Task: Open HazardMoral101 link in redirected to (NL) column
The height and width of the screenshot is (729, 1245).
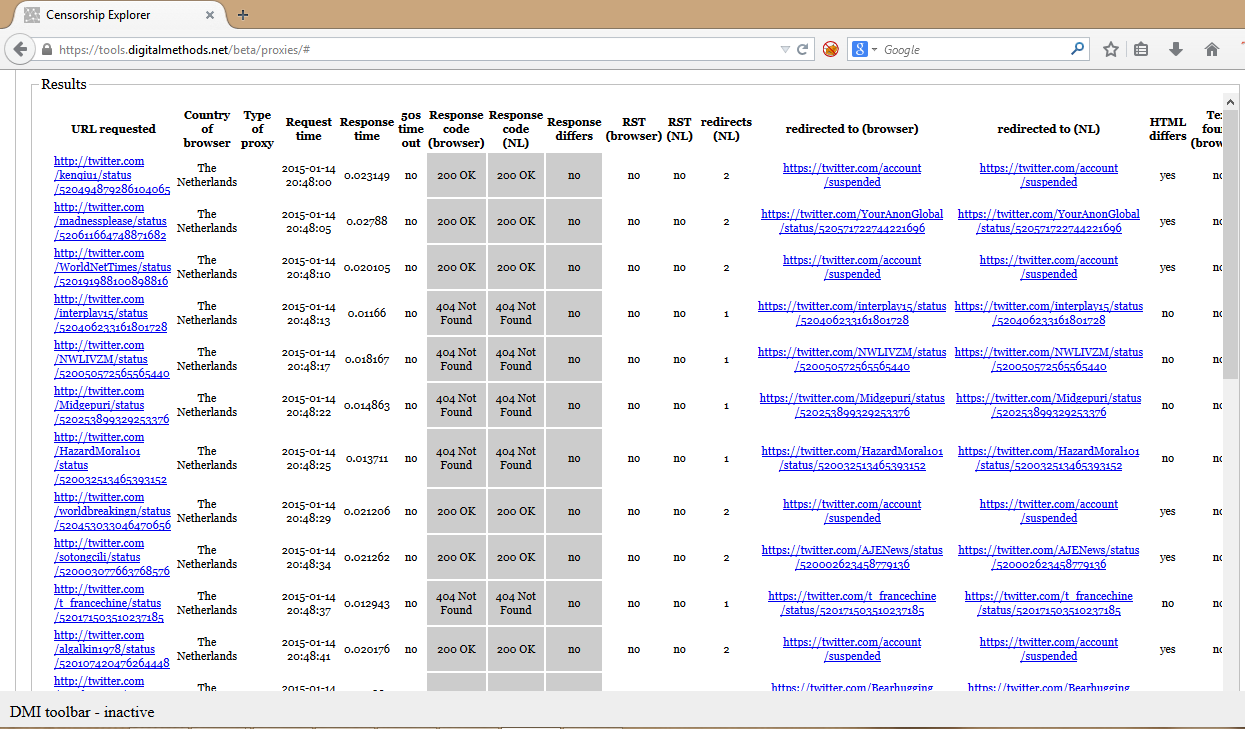Action: coord(1049,458)
